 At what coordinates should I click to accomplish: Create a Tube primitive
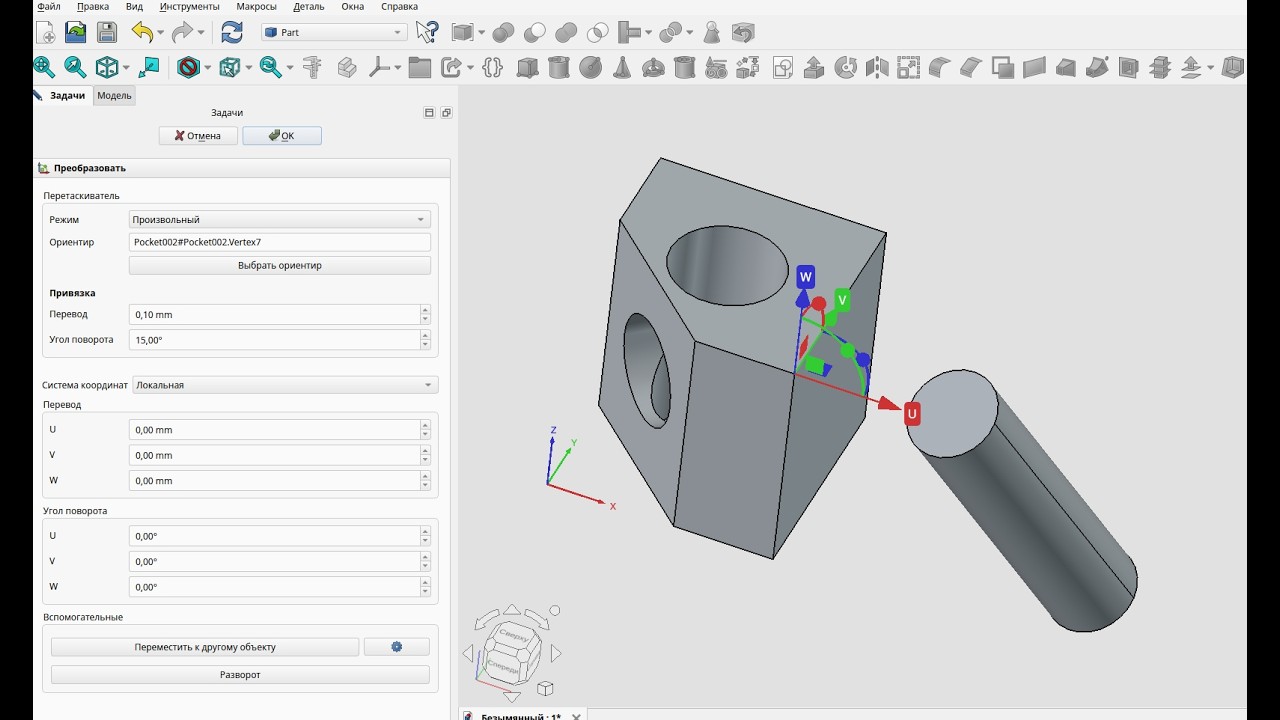pyautogui.click(x=684, y=67)
